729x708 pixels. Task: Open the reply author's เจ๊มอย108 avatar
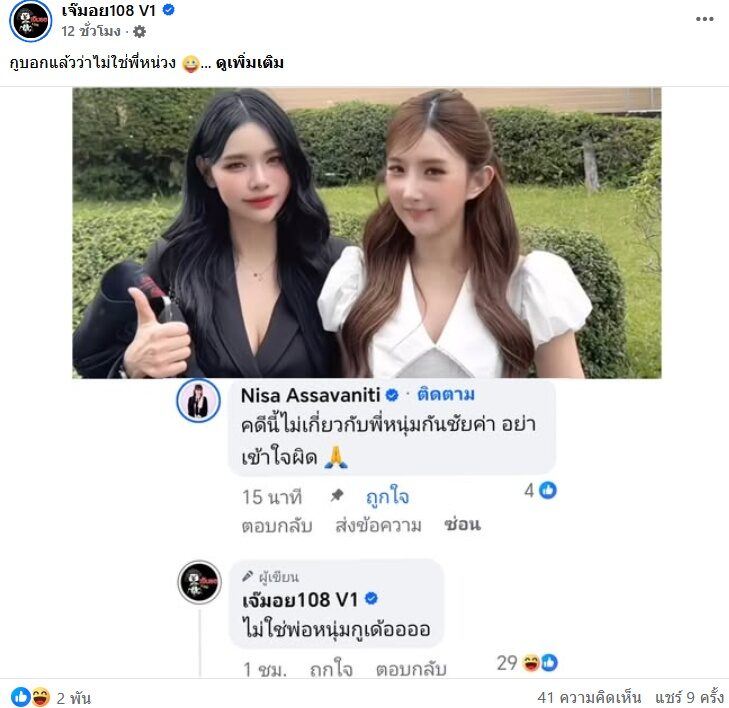pyautogui.click(x=200, y=582)
